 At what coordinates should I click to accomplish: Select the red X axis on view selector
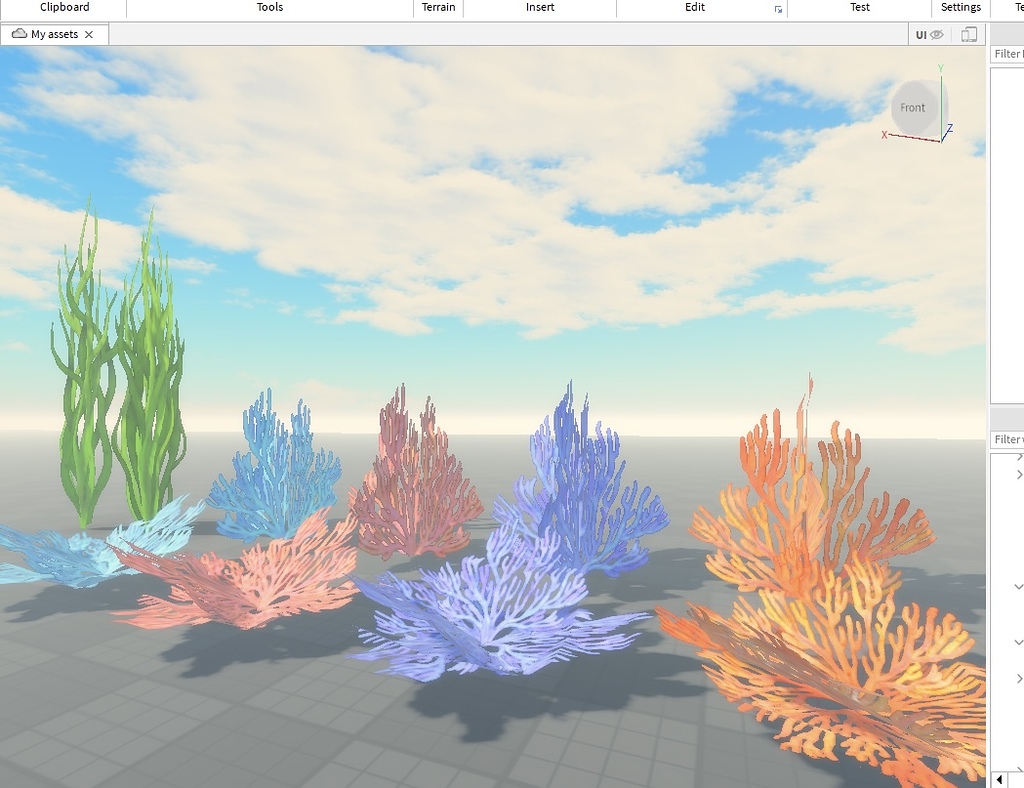tap(886, 134)
